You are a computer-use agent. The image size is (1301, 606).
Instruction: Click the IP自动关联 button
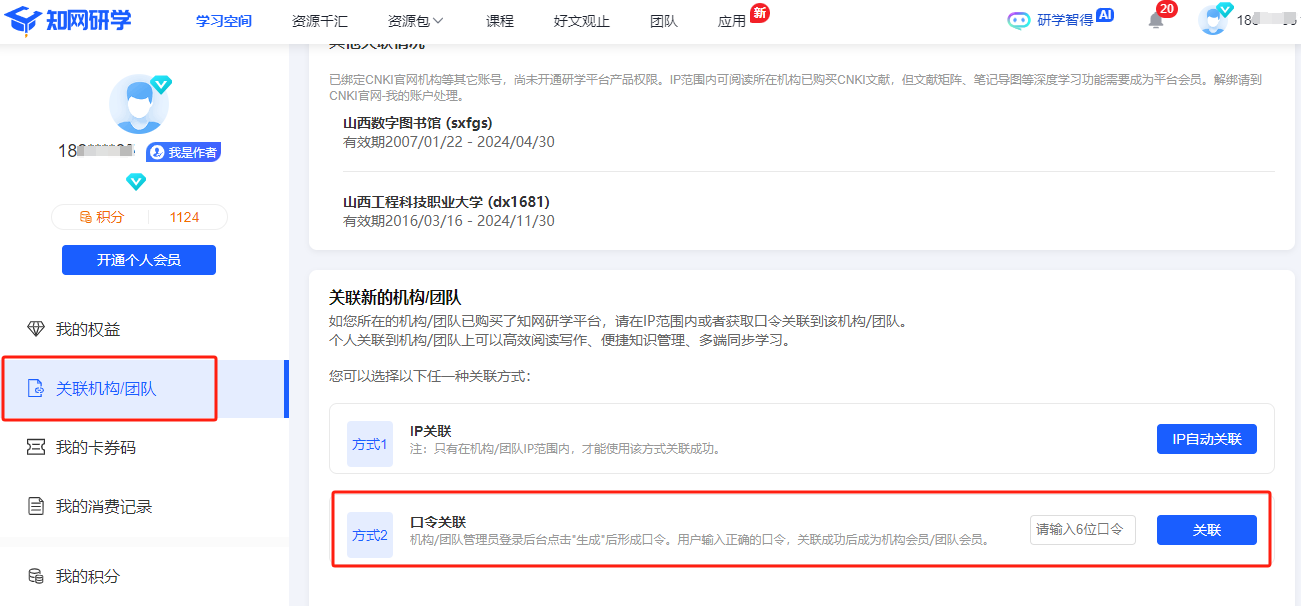tap(1207, 439)
